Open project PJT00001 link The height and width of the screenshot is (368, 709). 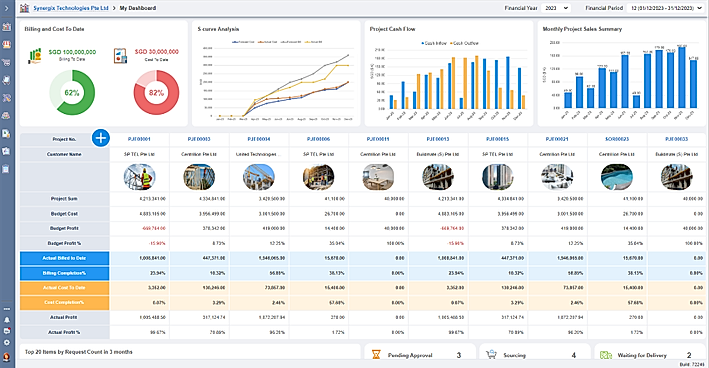[x=139, y=139]
